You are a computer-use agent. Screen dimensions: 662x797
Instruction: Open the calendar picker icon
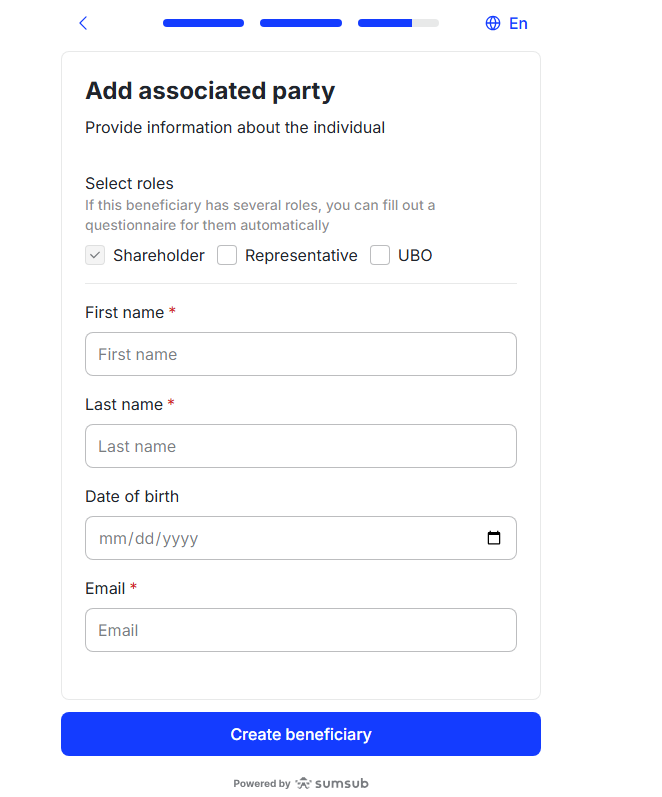click(494, 538)
